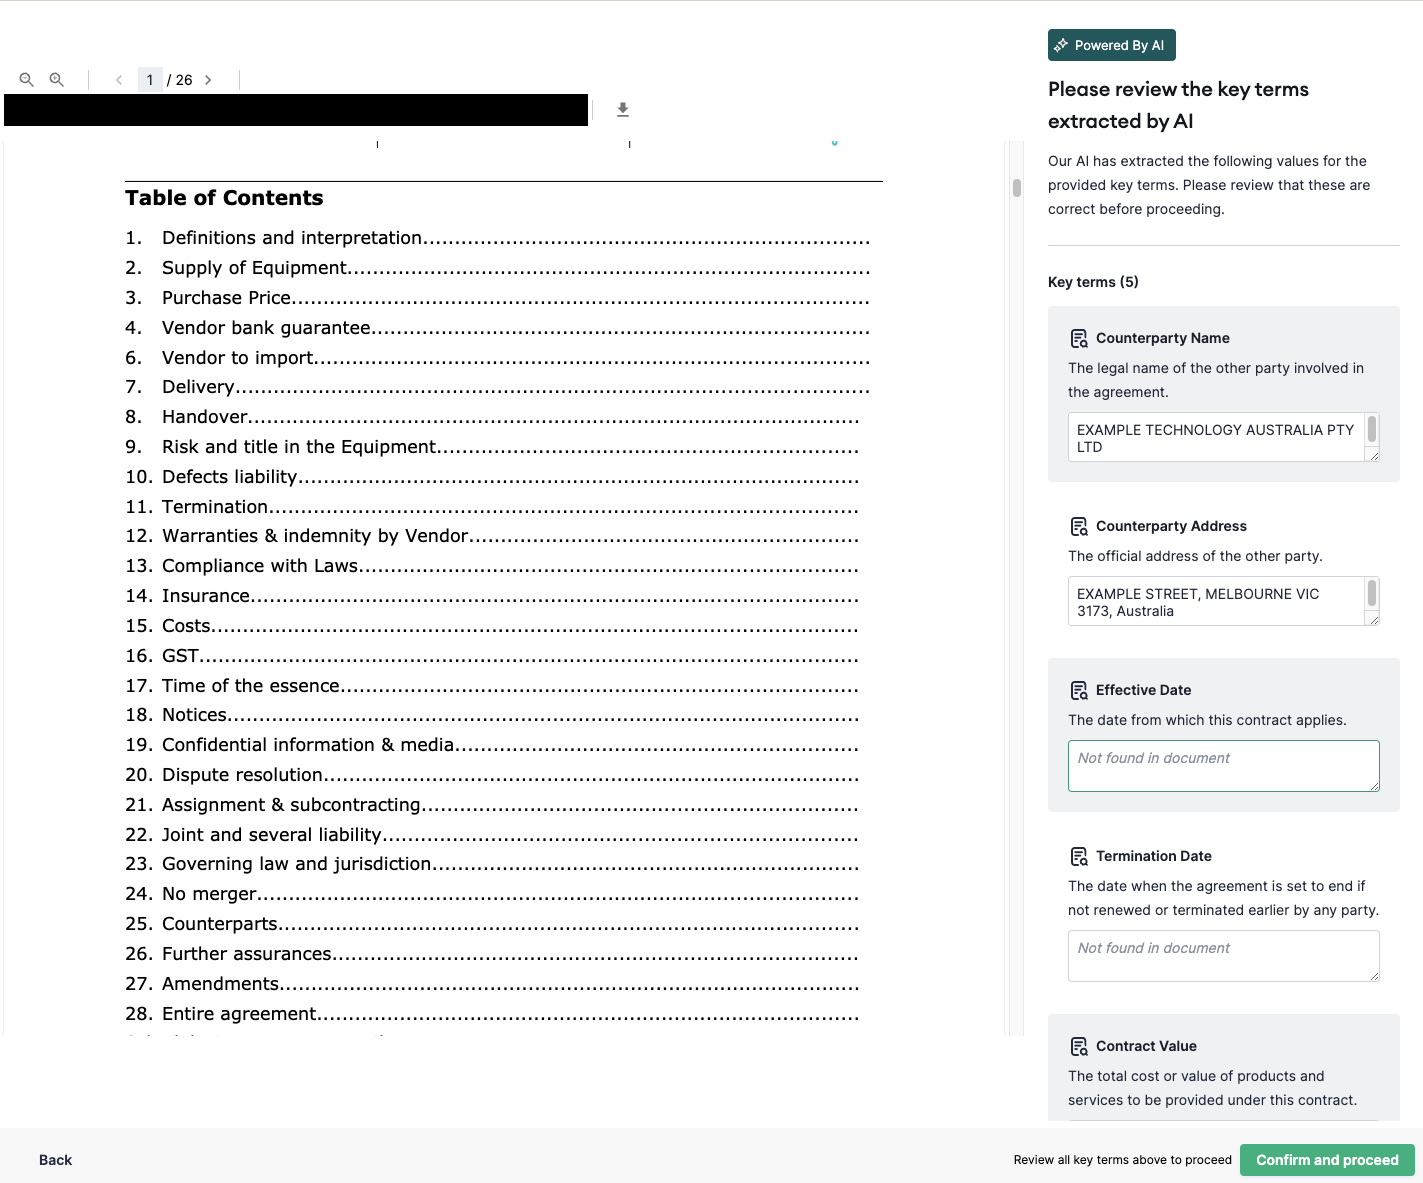Go to next page arrow
The width and height of the screenshot is (1423, 1183).
(208, 80)
